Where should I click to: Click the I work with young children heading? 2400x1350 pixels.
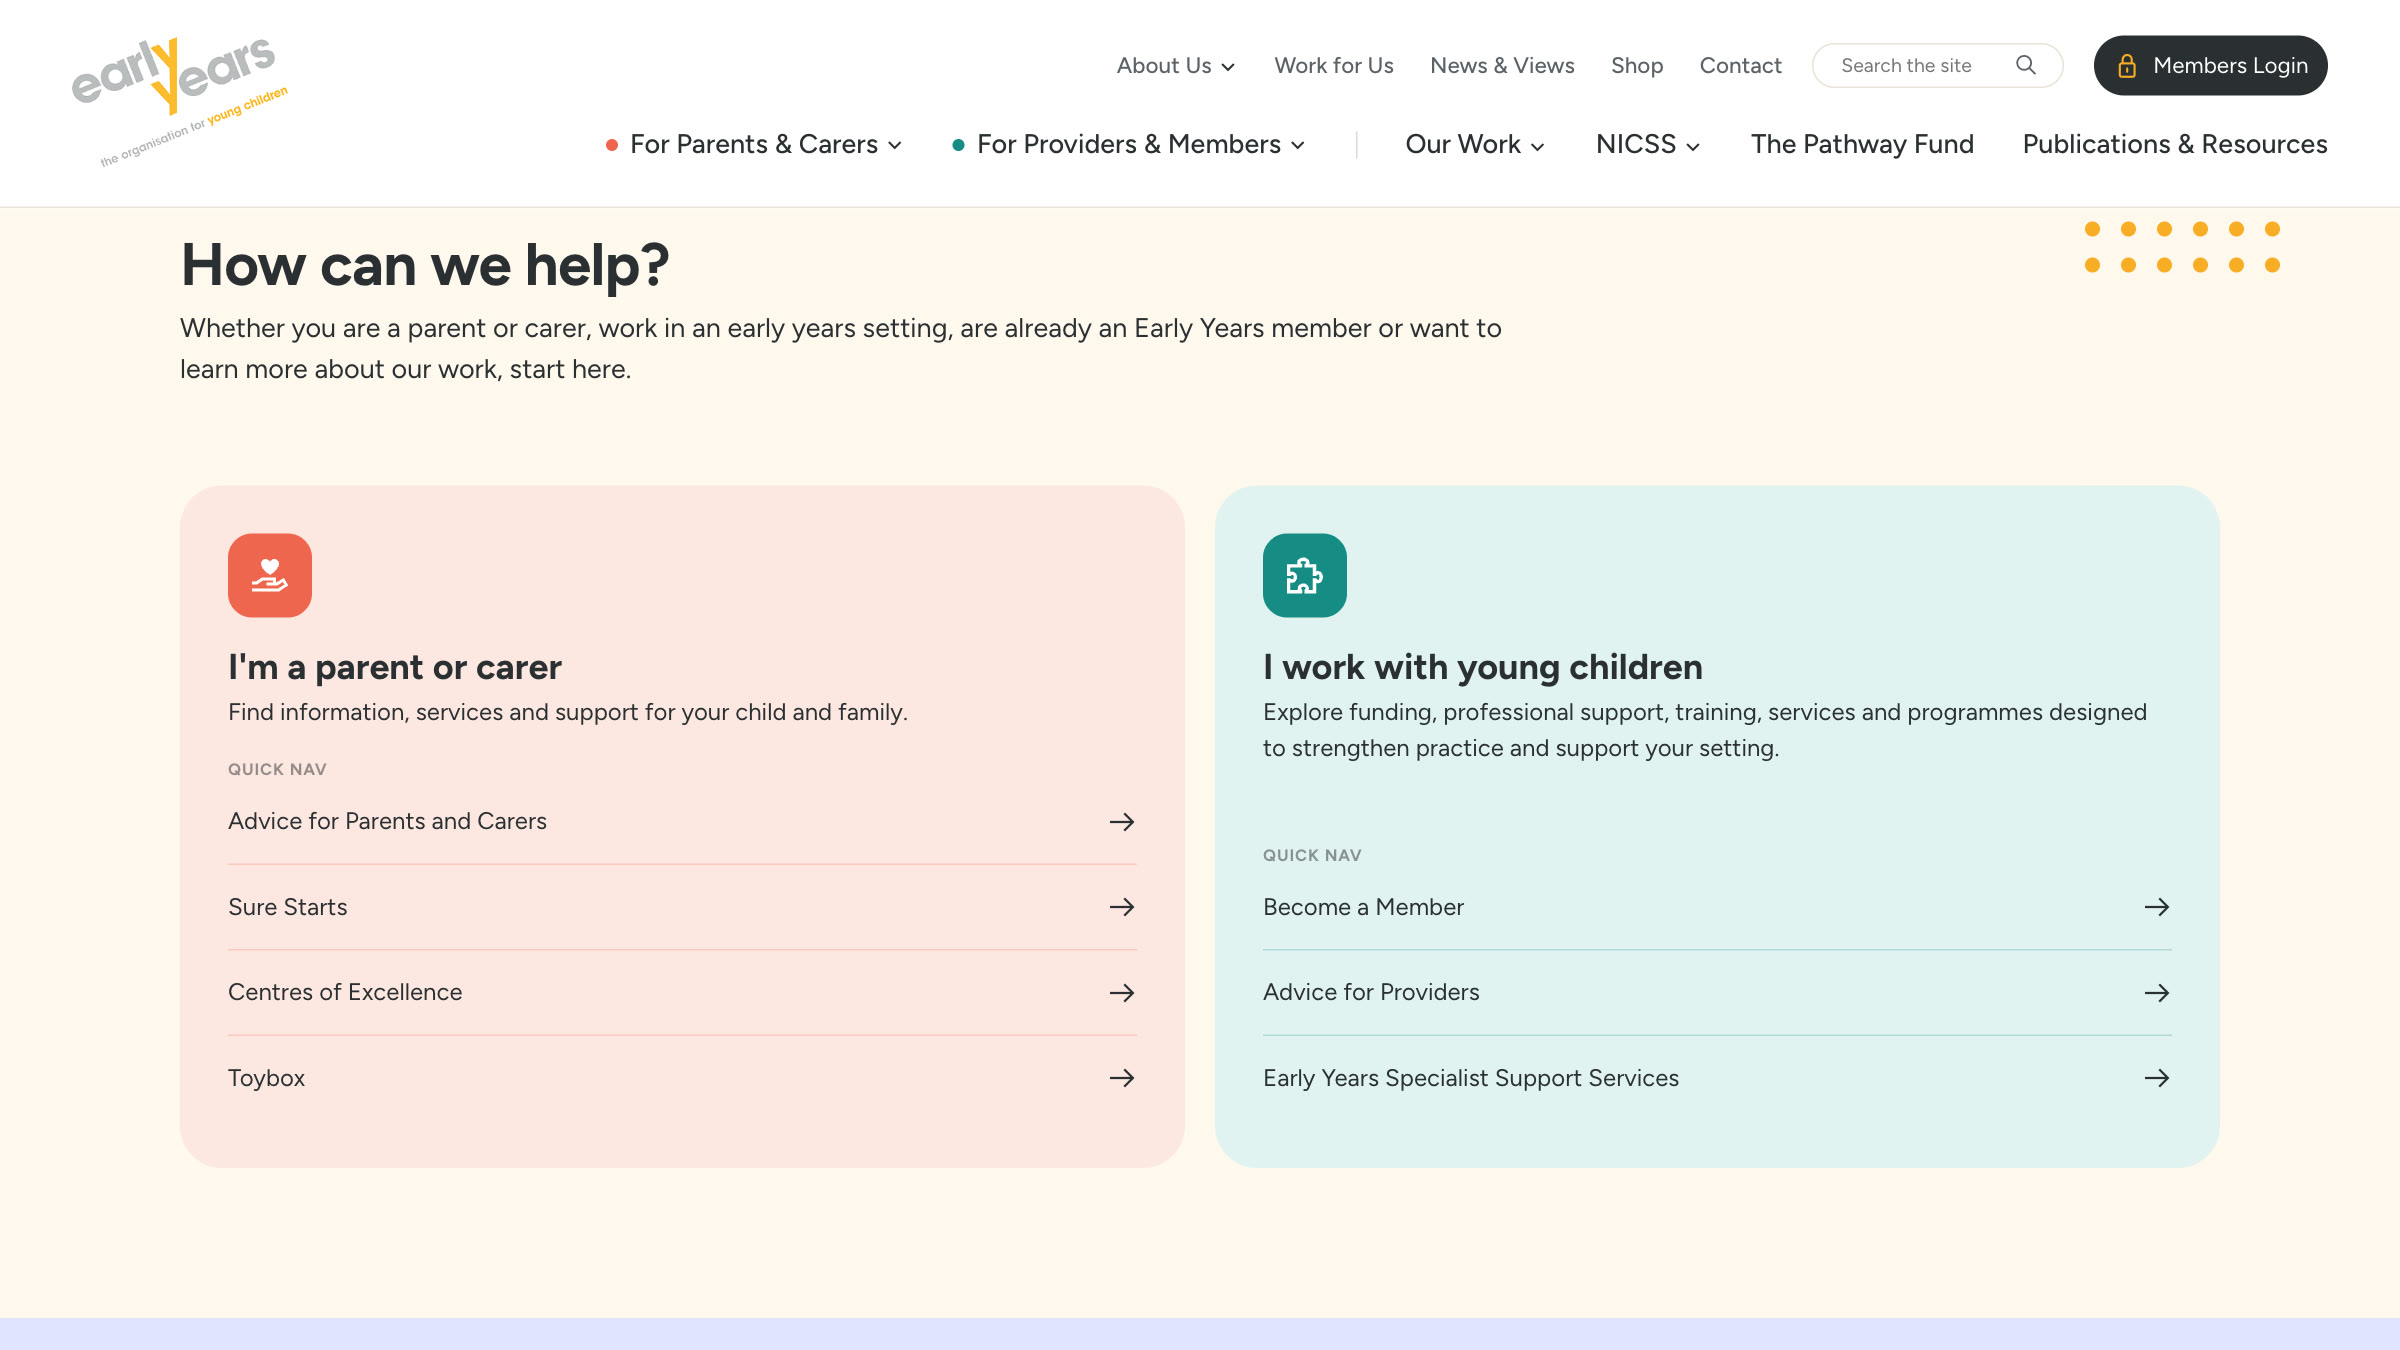(x=1483, y=667)
